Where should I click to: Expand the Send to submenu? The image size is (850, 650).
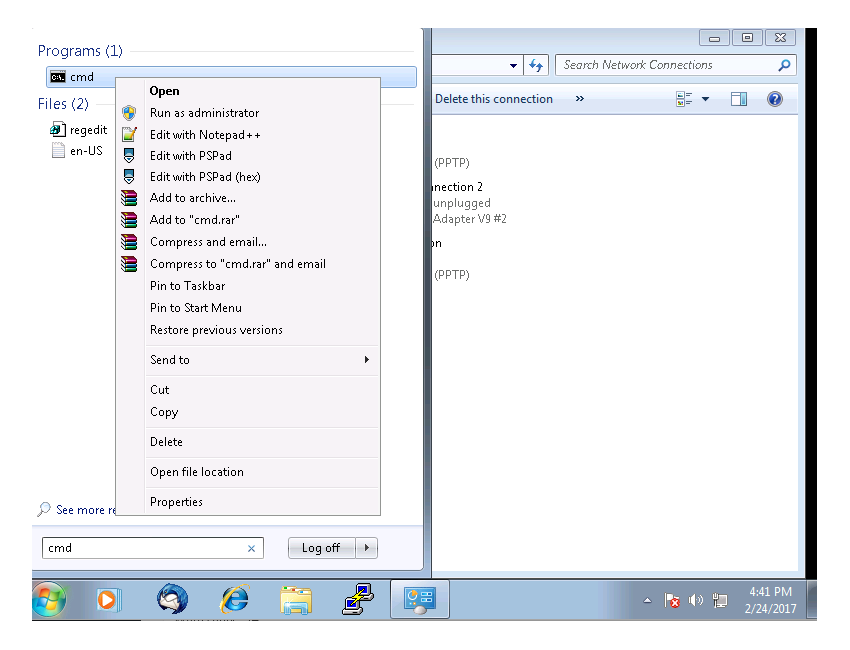point(367,359)
